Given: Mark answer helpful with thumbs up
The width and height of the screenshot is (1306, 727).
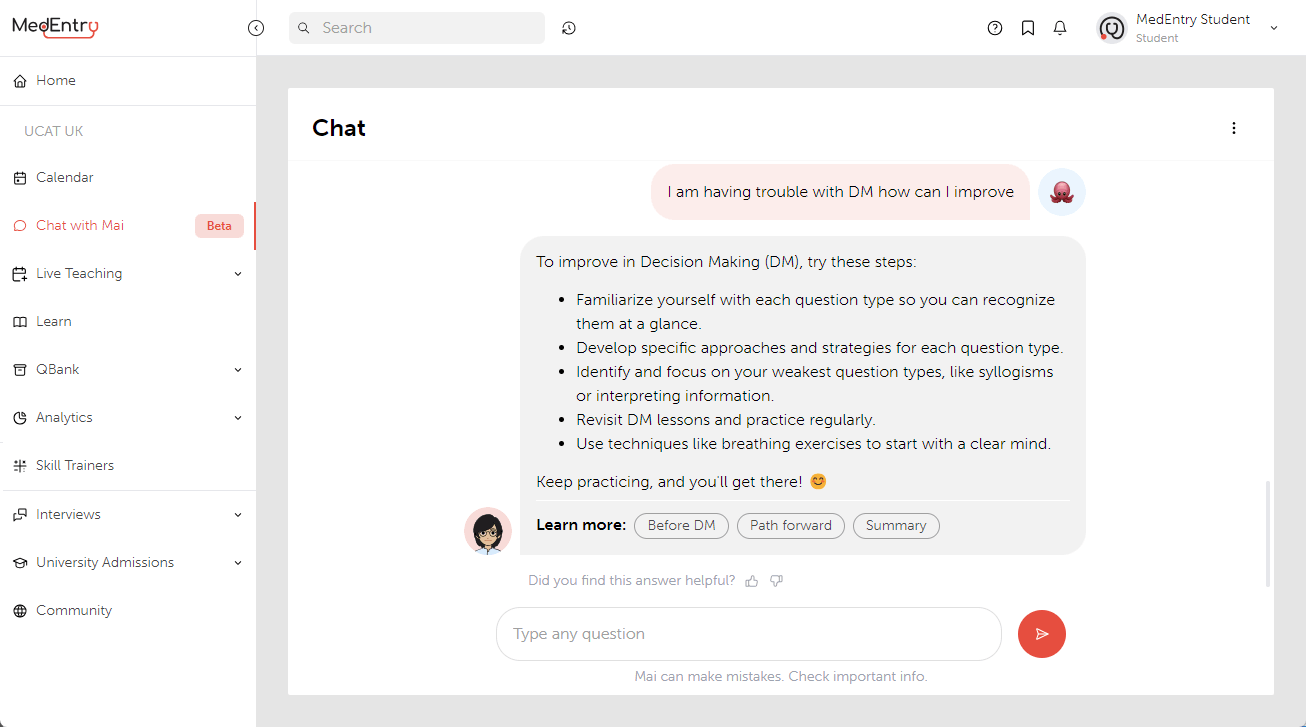Looking at the screenshot, I should 752,581.
